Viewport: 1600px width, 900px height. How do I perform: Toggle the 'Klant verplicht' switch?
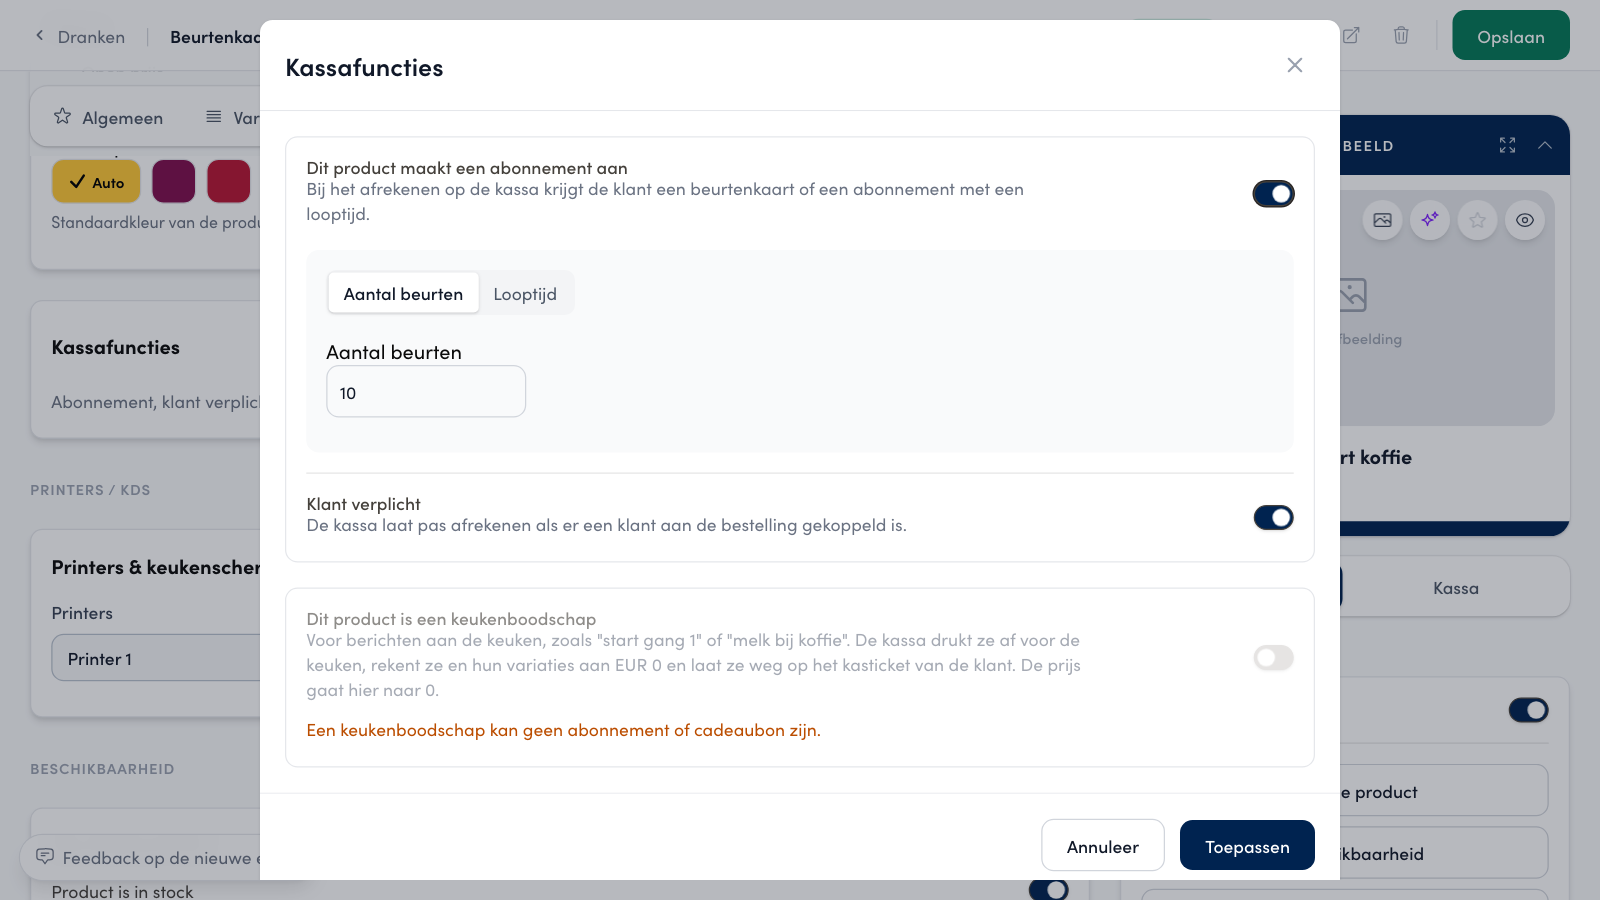[1273, 517]
